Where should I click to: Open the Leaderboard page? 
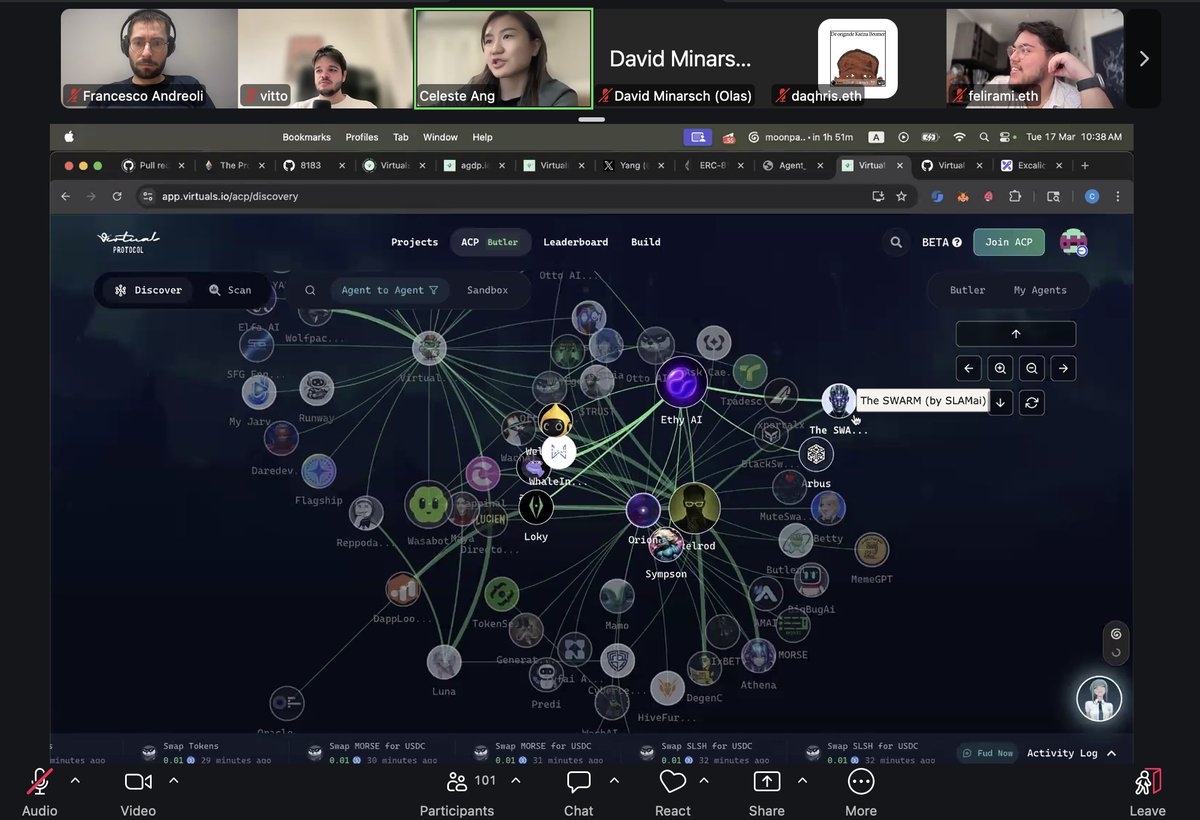coord(576,242)
